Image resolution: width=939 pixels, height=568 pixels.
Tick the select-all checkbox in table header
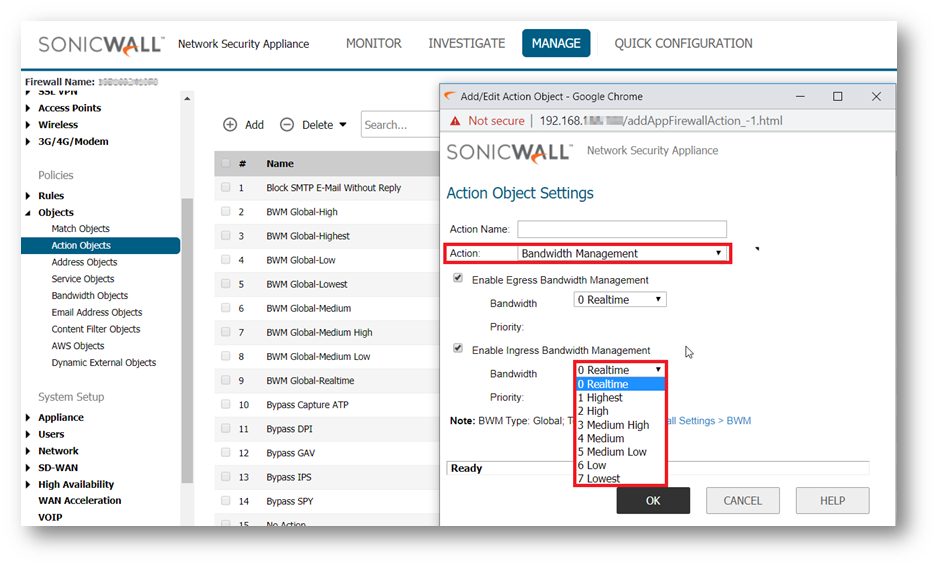(226, 163)
